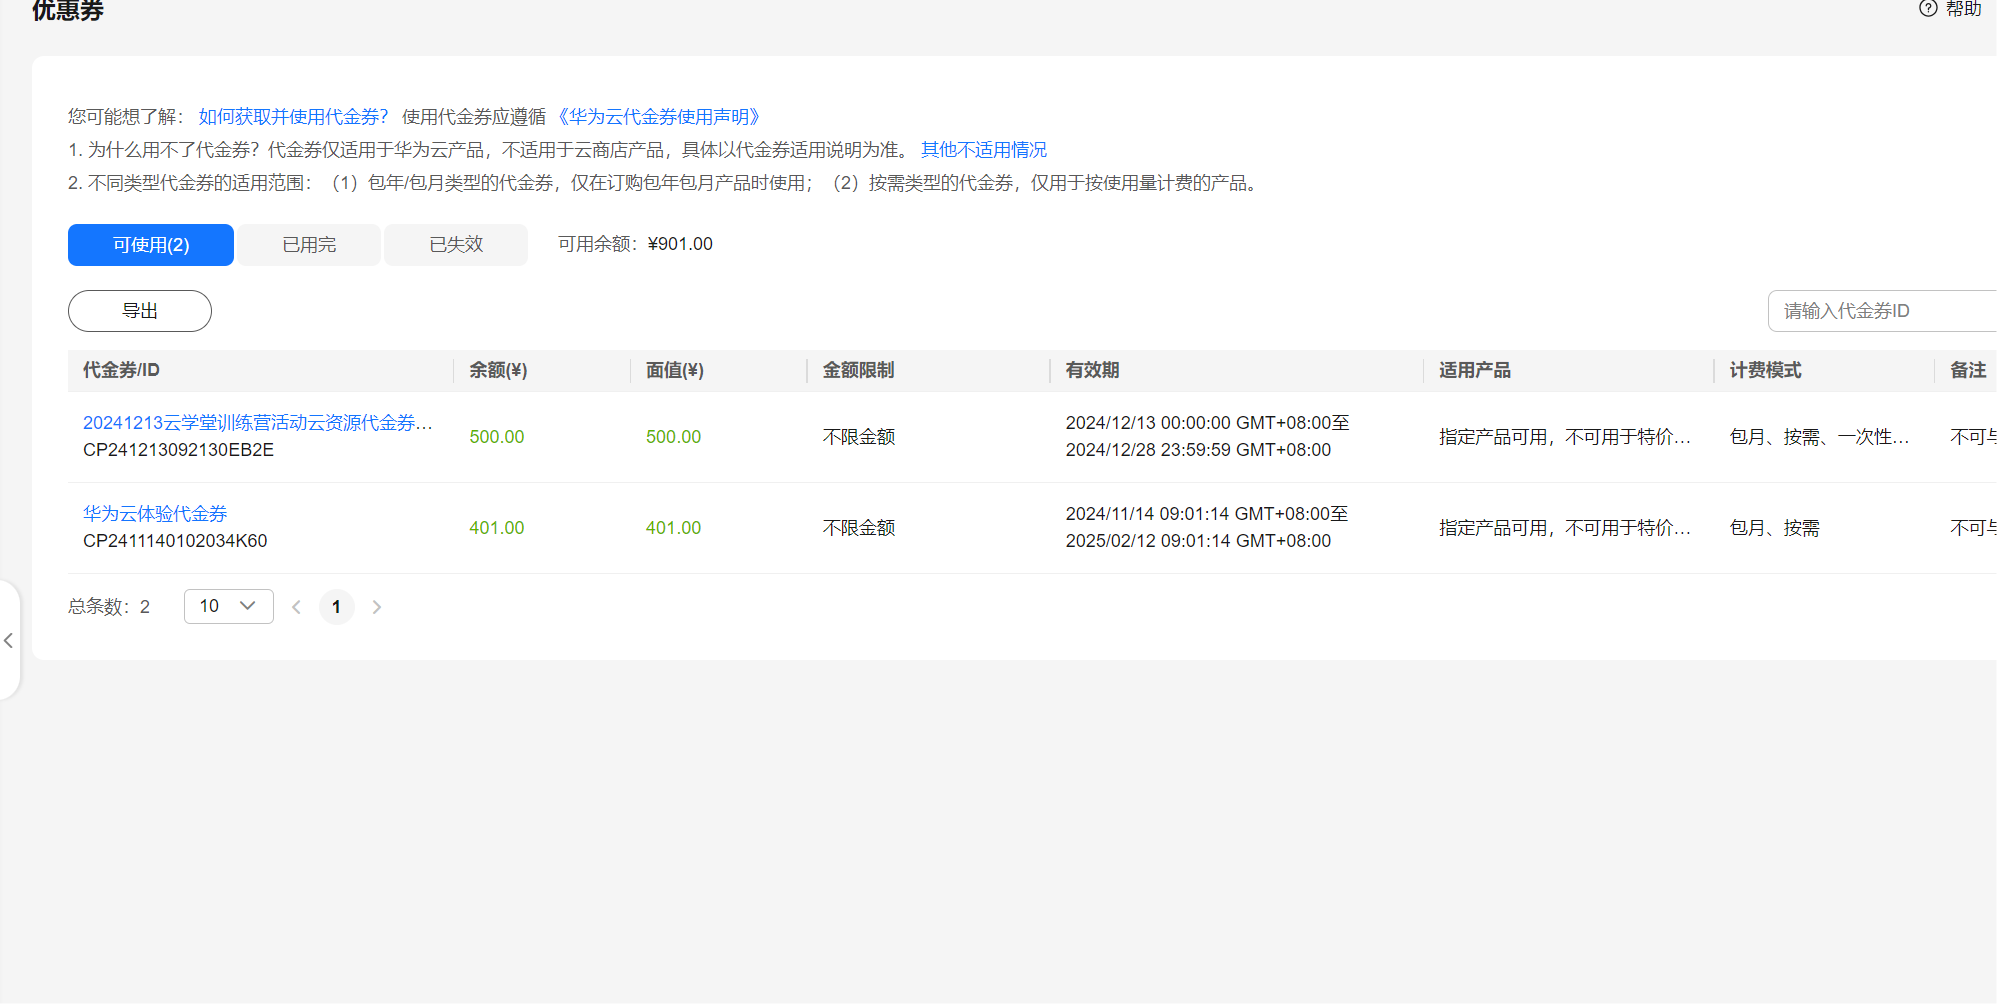Open 如何获取并使用代金券 link
This screenshot has height=1004, width=1997.
pyautogui.click(x=293, y=117)
